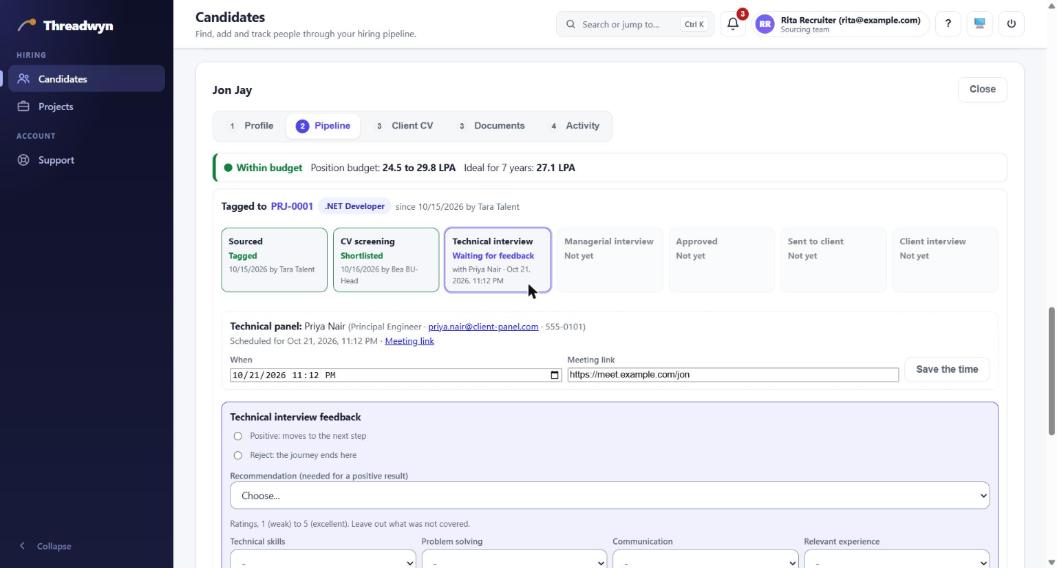Focus the Meeting link URL field
1057x568 pixels.
tap(733, 375)
